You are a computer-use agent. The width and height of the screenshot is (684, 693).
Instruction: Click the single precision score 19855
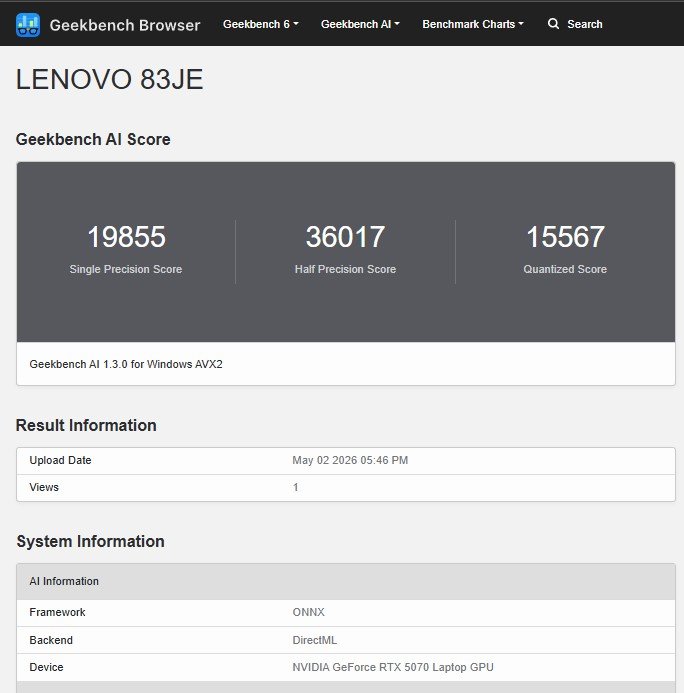(x=126, y=236)
